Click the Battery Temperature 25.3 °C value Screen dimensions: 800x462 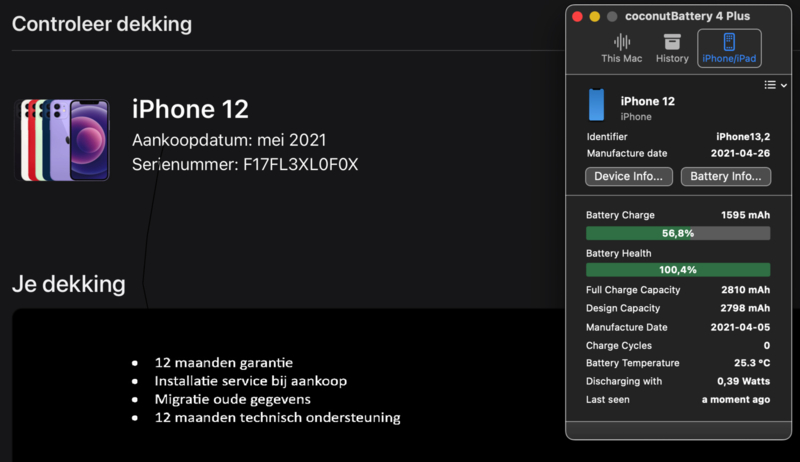(752, 363)
